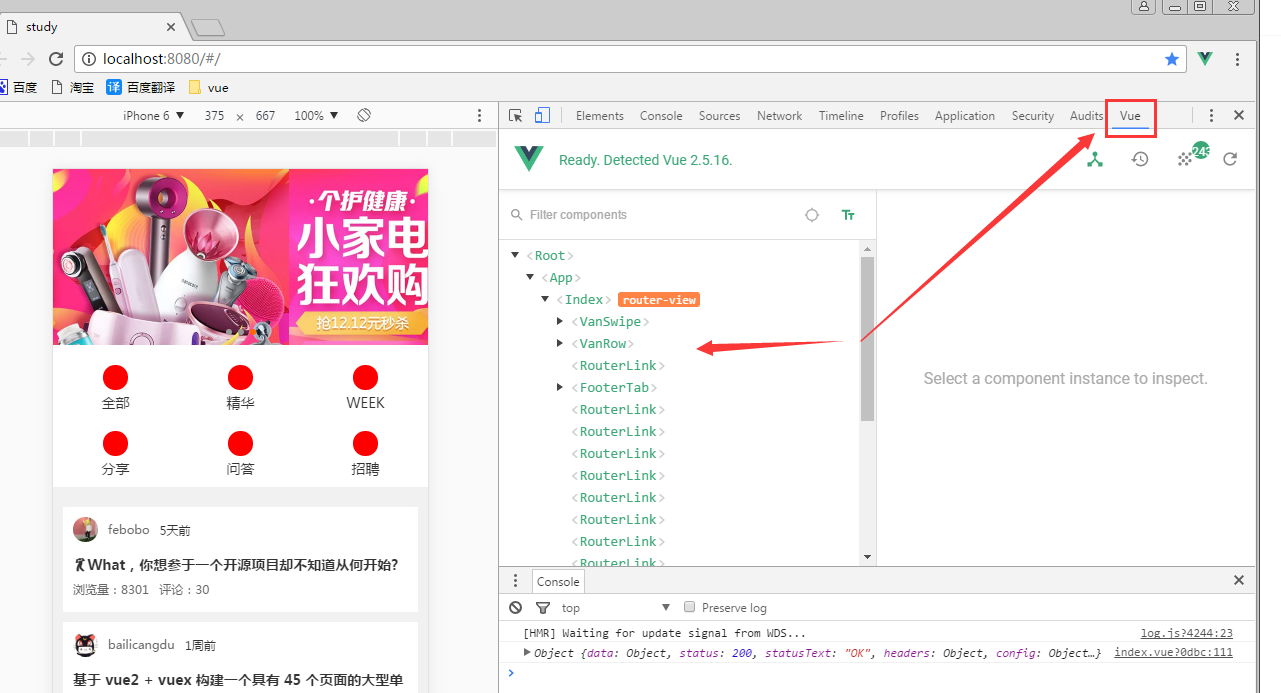Open Vuex history view
The width and height of the screenshot is (1281, 693).
click(x=1140, y=159)
